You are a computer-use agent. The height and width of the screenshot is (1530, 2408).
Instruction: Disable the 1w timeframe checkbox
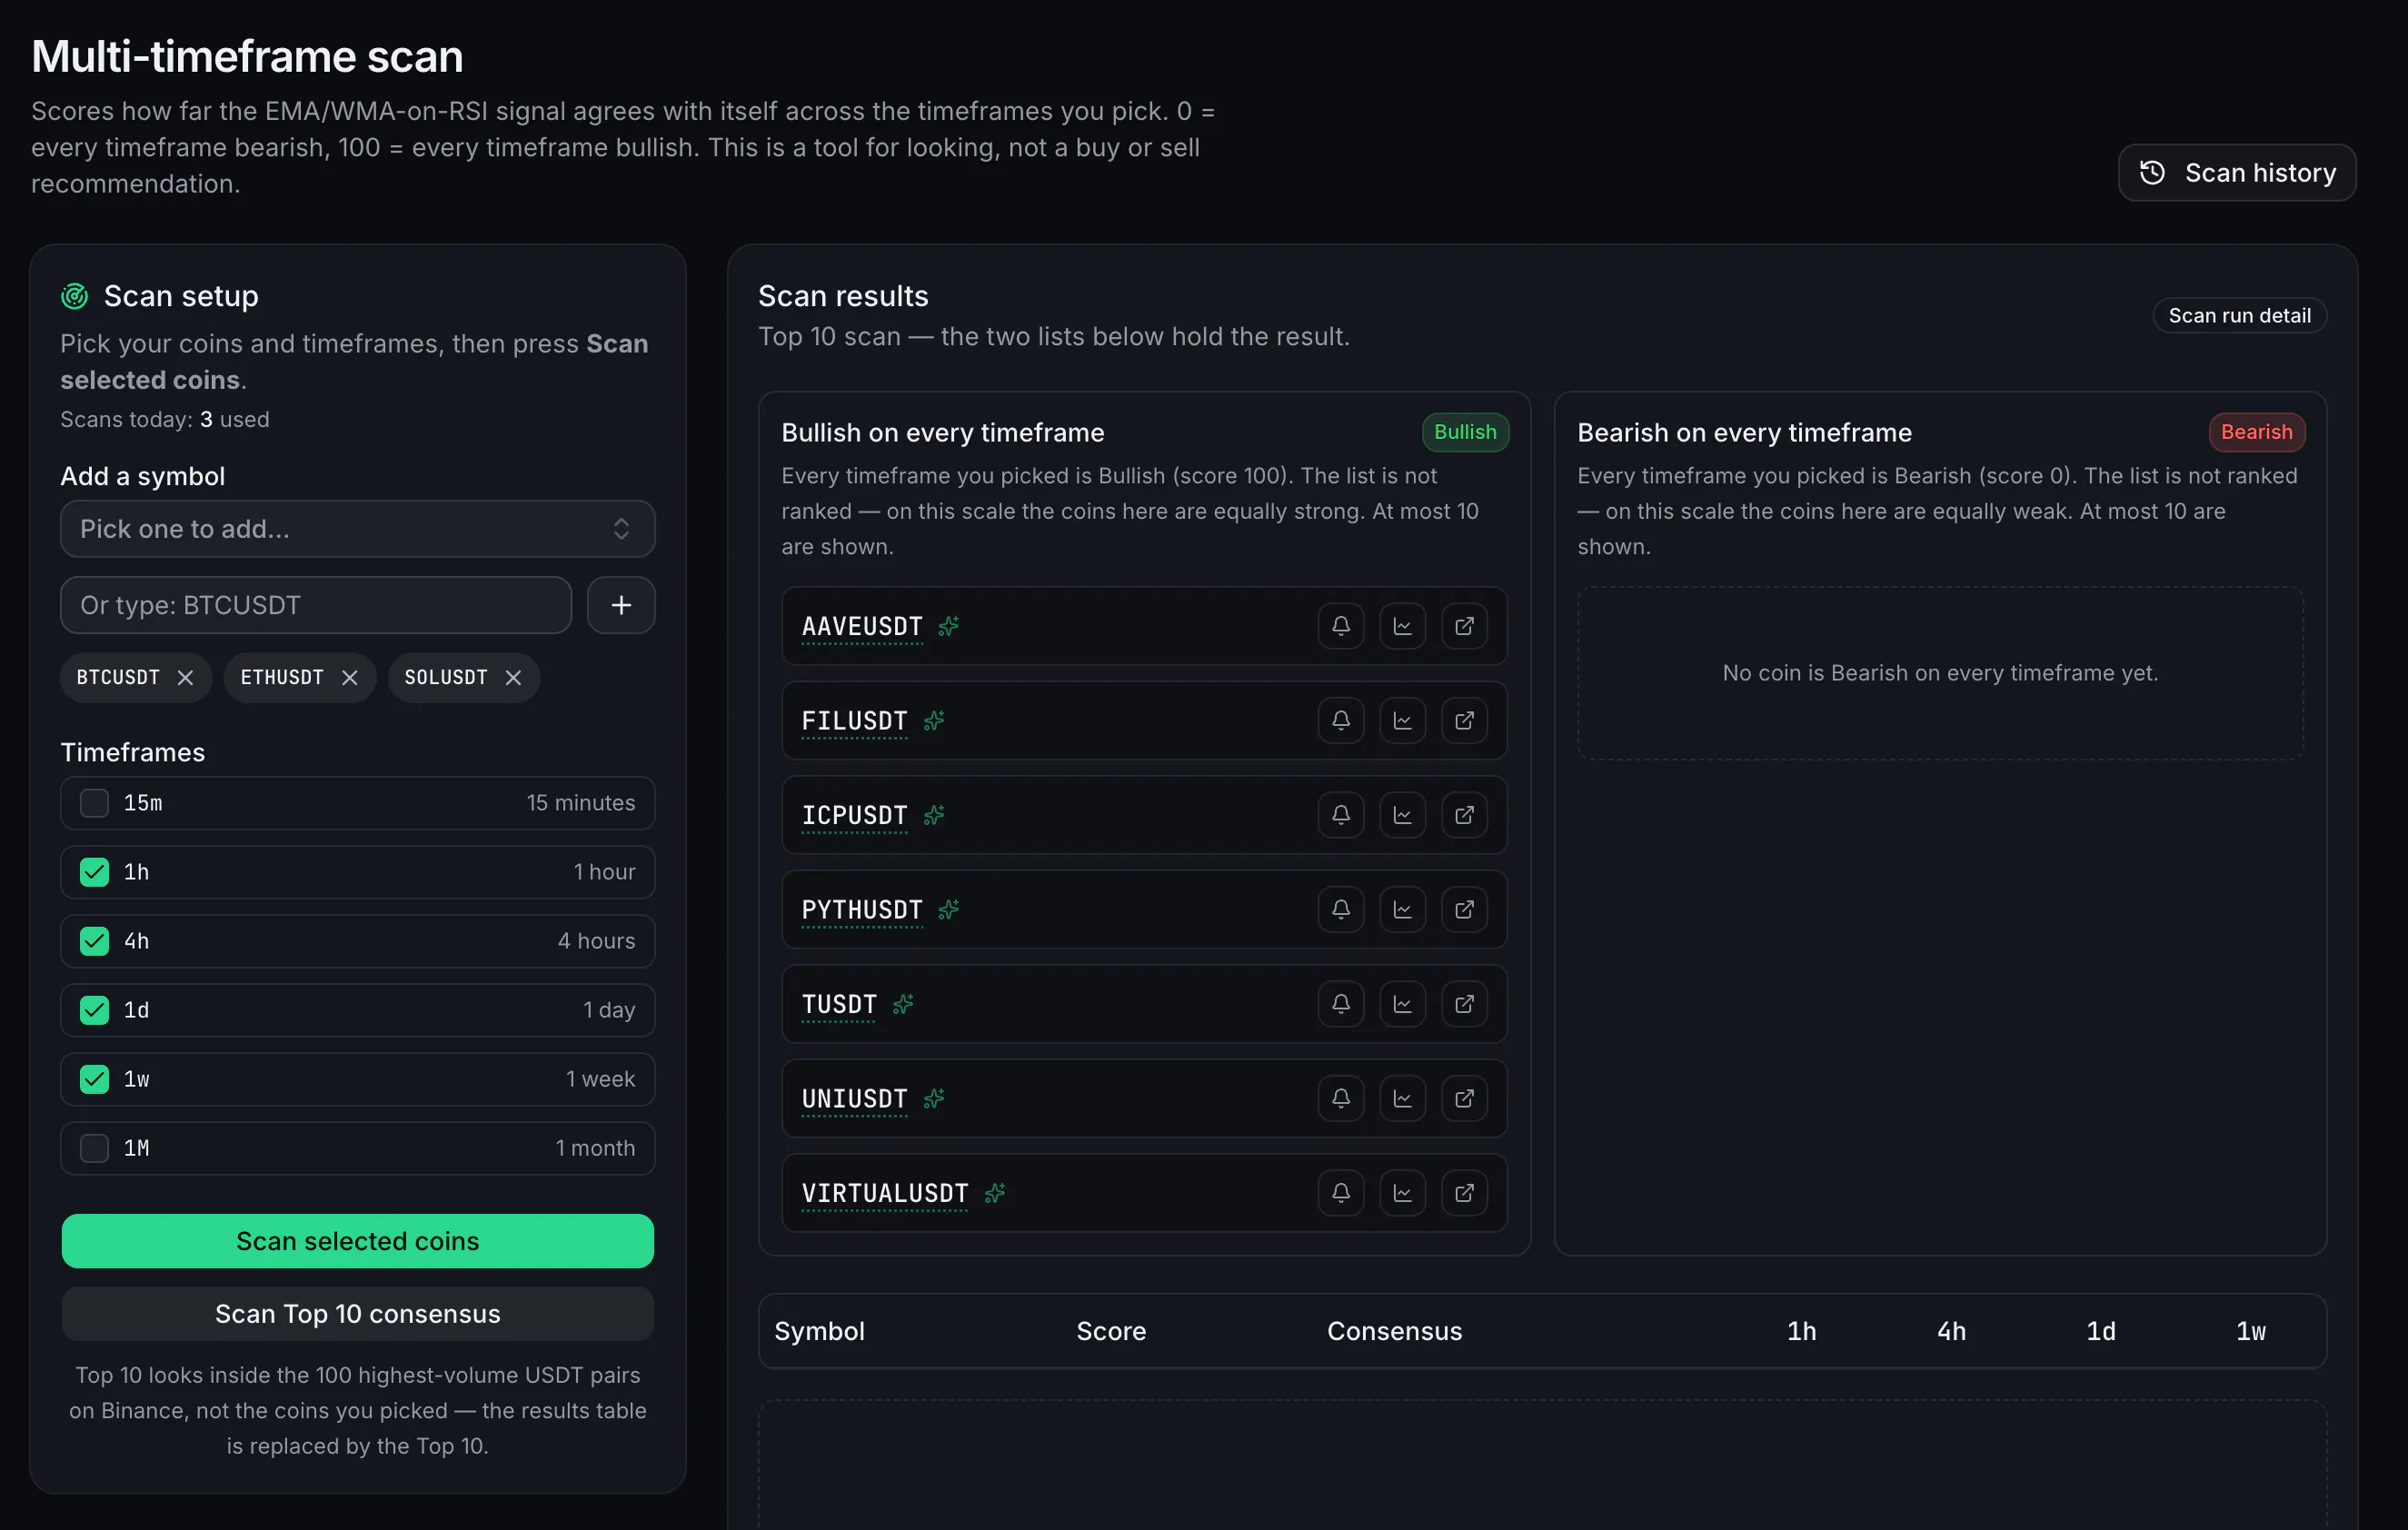94,1079
